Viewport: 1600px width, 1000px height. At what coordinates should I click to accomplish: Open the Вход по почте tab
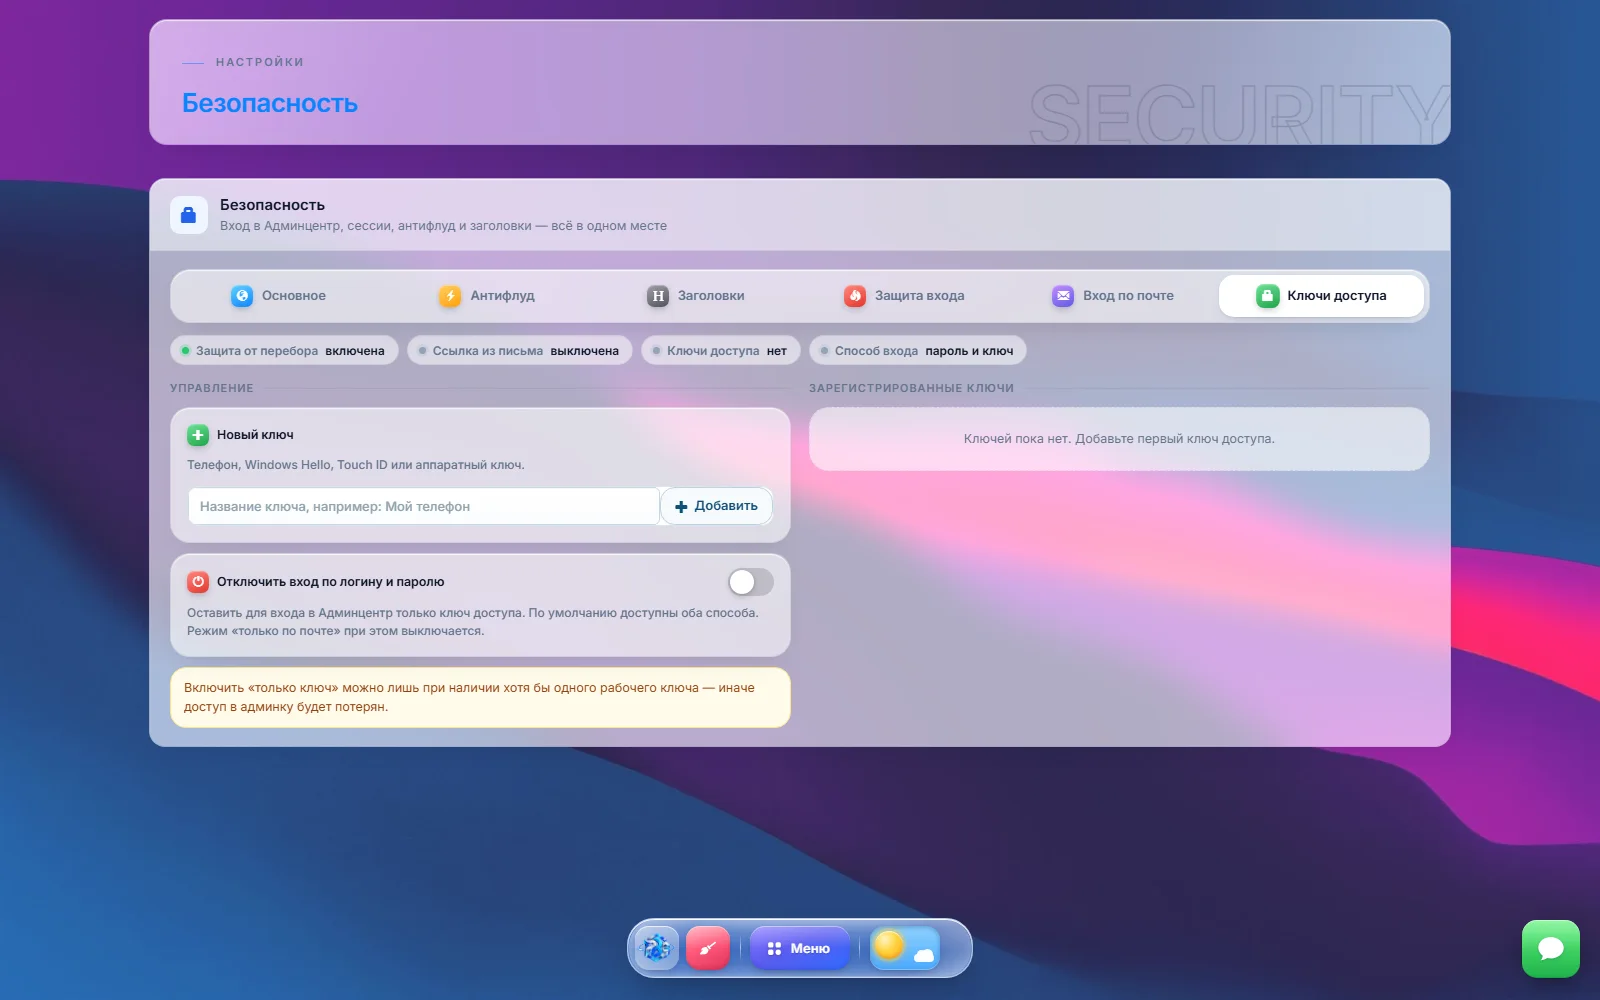click(x=1113, y=296)
